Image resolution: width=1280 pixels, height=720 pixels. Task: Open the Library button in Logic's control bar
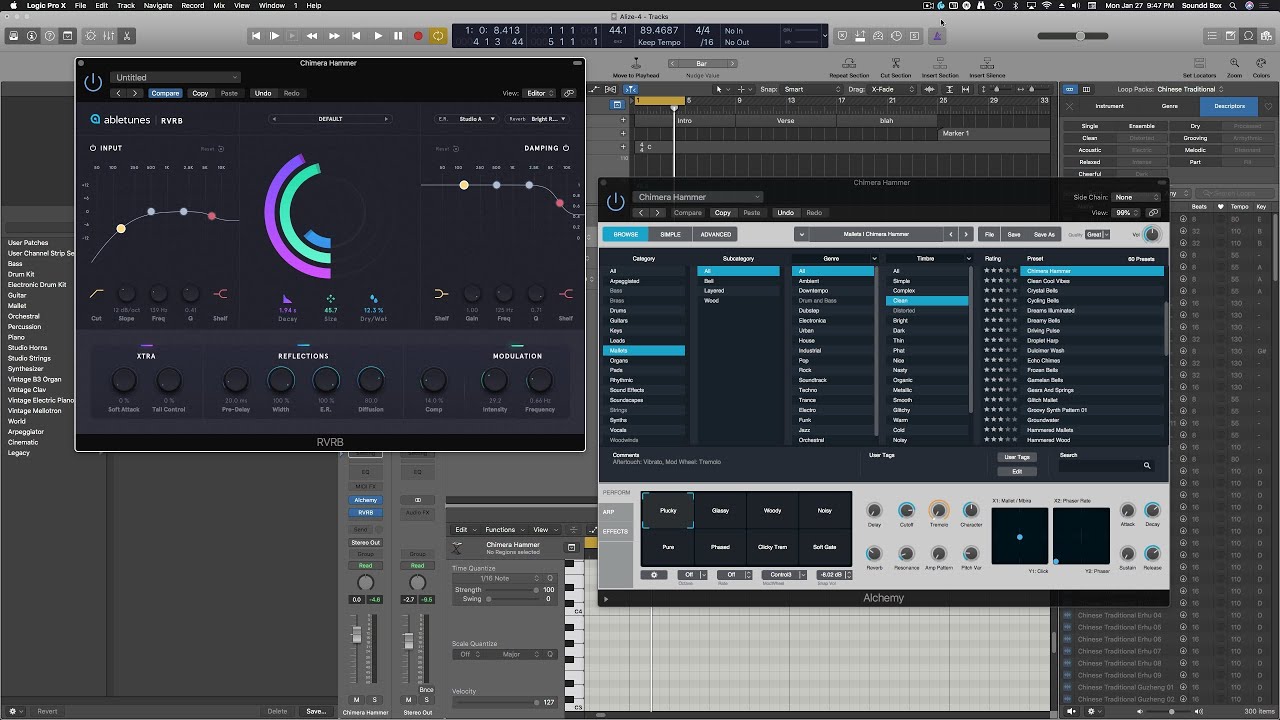pyautogui.click(x=14, y=36)
